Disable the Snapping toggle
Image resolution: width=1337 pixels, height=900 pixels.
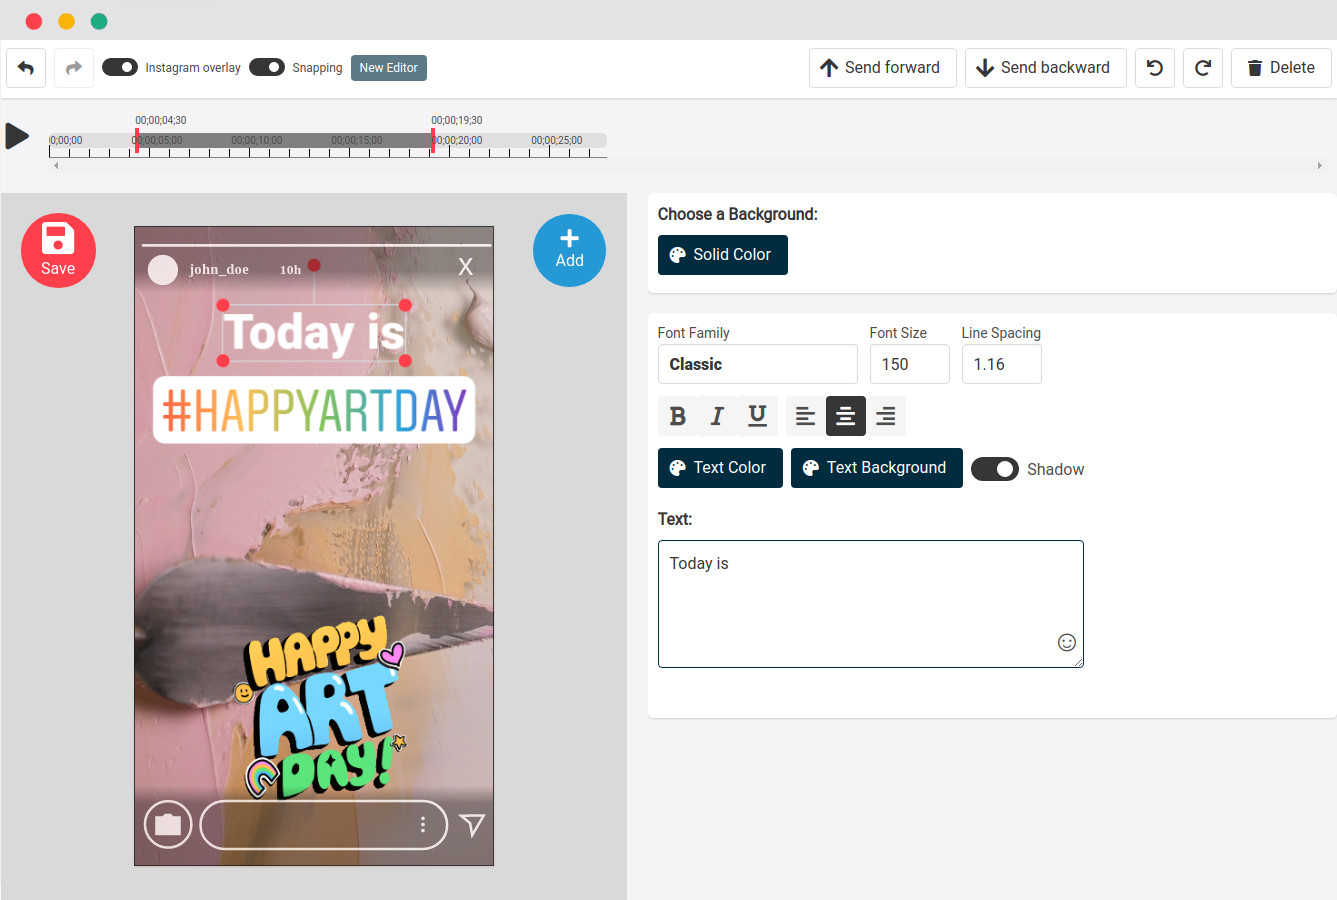[267, 67]
